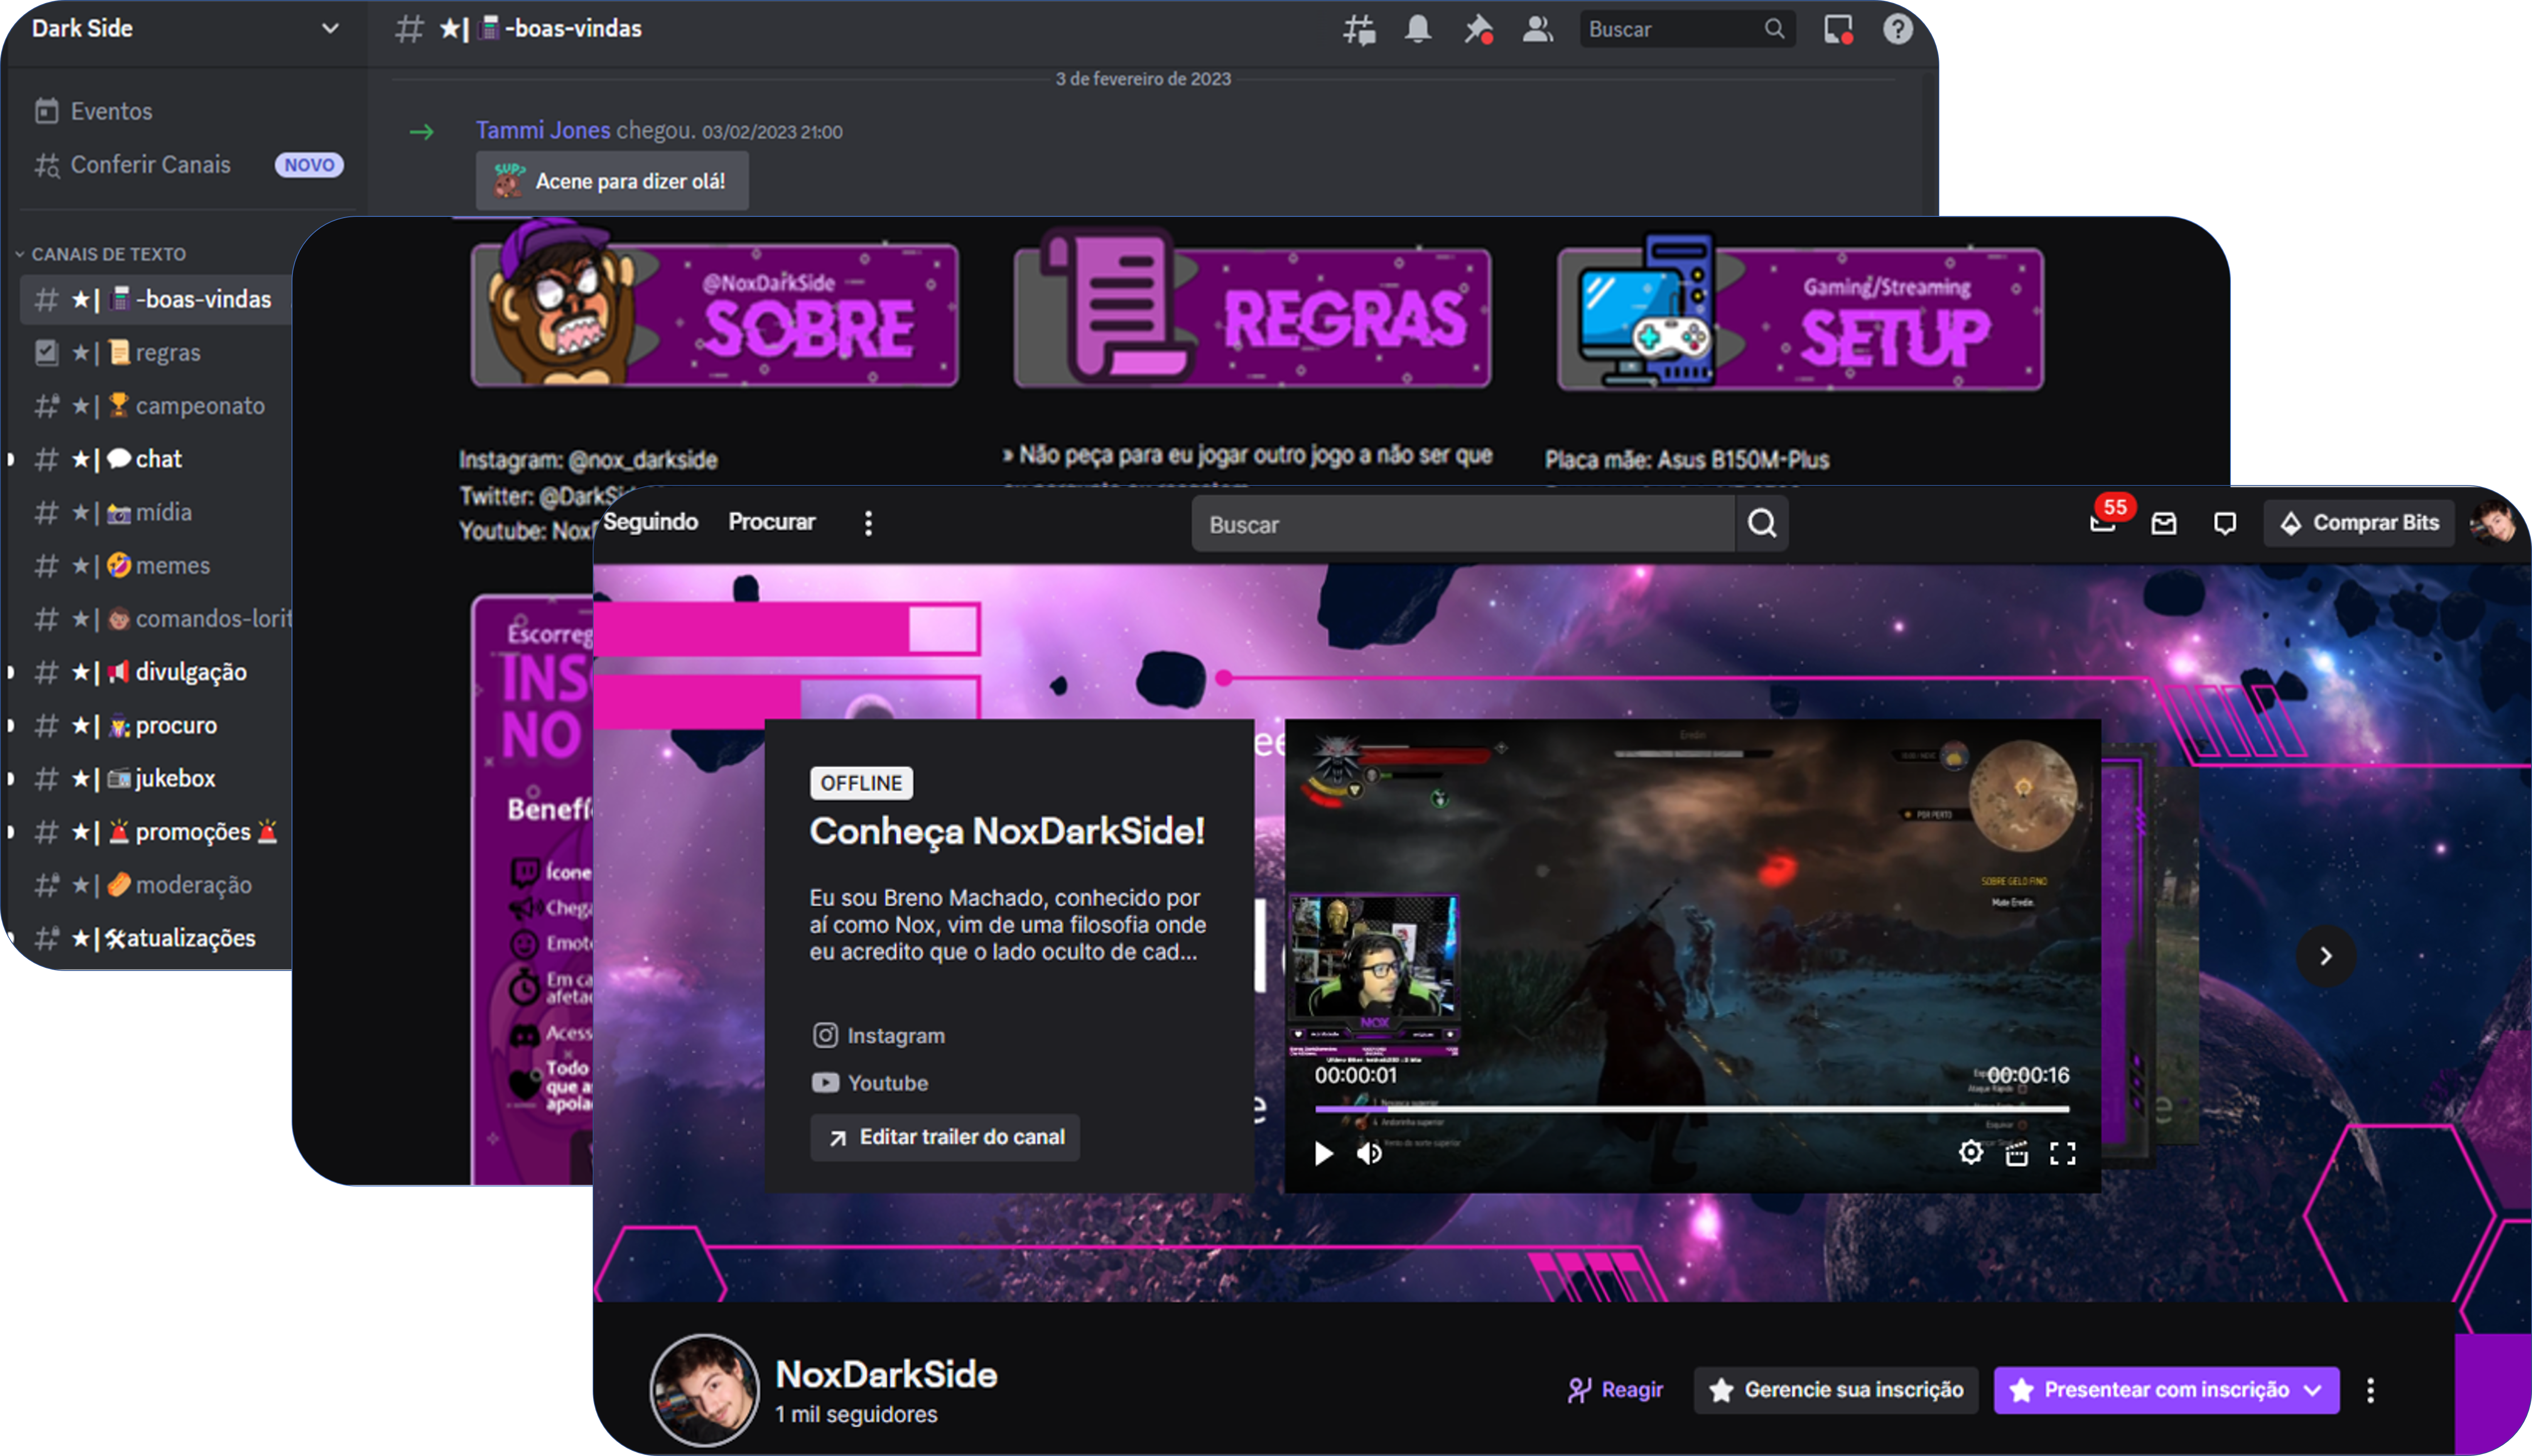Click NoxDarkSide profile avatar
2532x1456 pixels.
pos(704,1391)
